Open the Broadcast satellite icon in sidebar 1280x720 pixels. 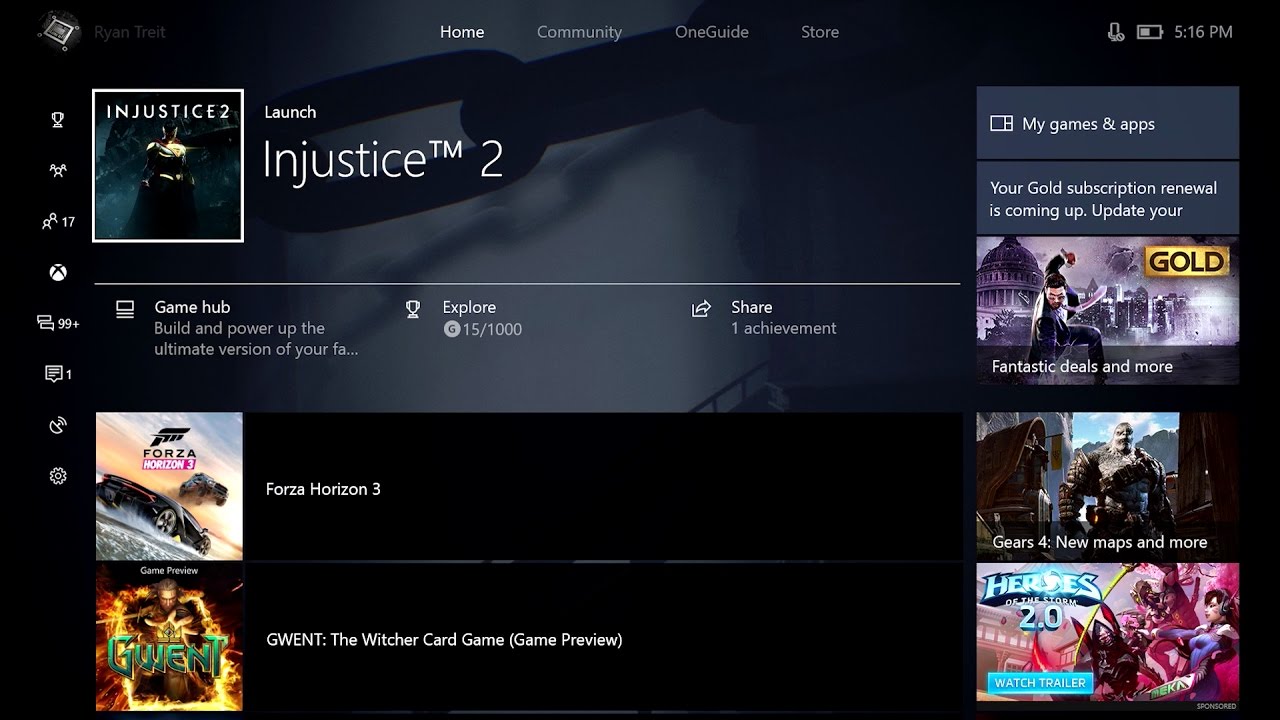[x=58, y=426]
